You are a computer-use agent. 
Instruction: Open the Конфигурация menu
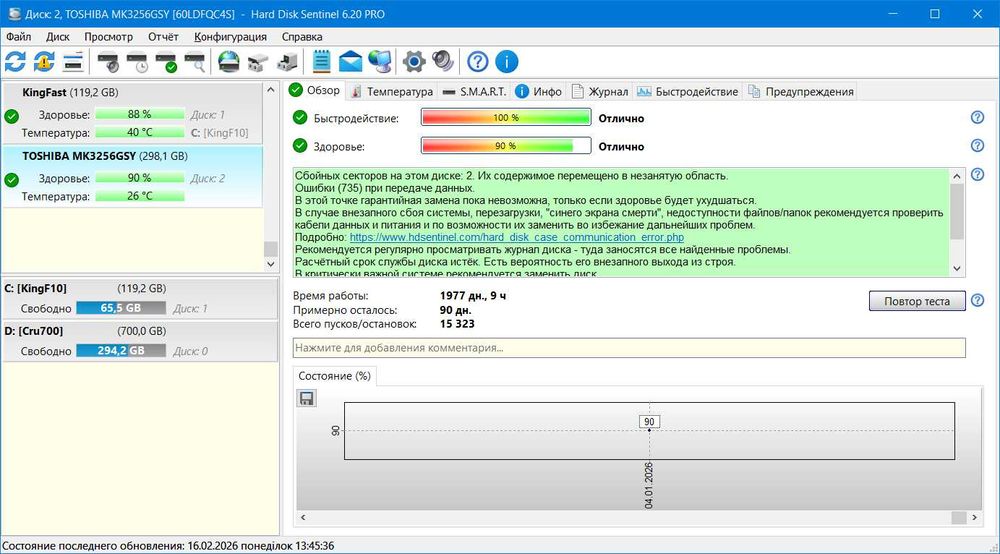(x=230, y=36)
